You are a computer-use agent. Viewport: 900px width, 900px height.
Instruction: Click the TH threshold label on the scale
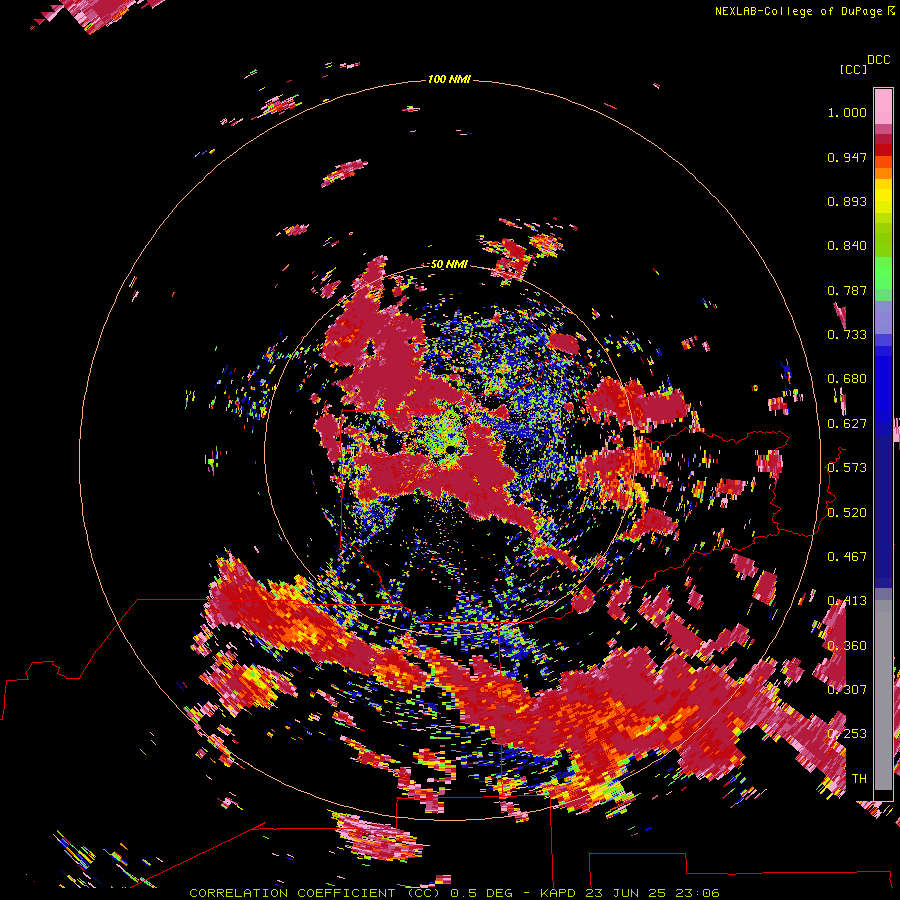(859, 779)
